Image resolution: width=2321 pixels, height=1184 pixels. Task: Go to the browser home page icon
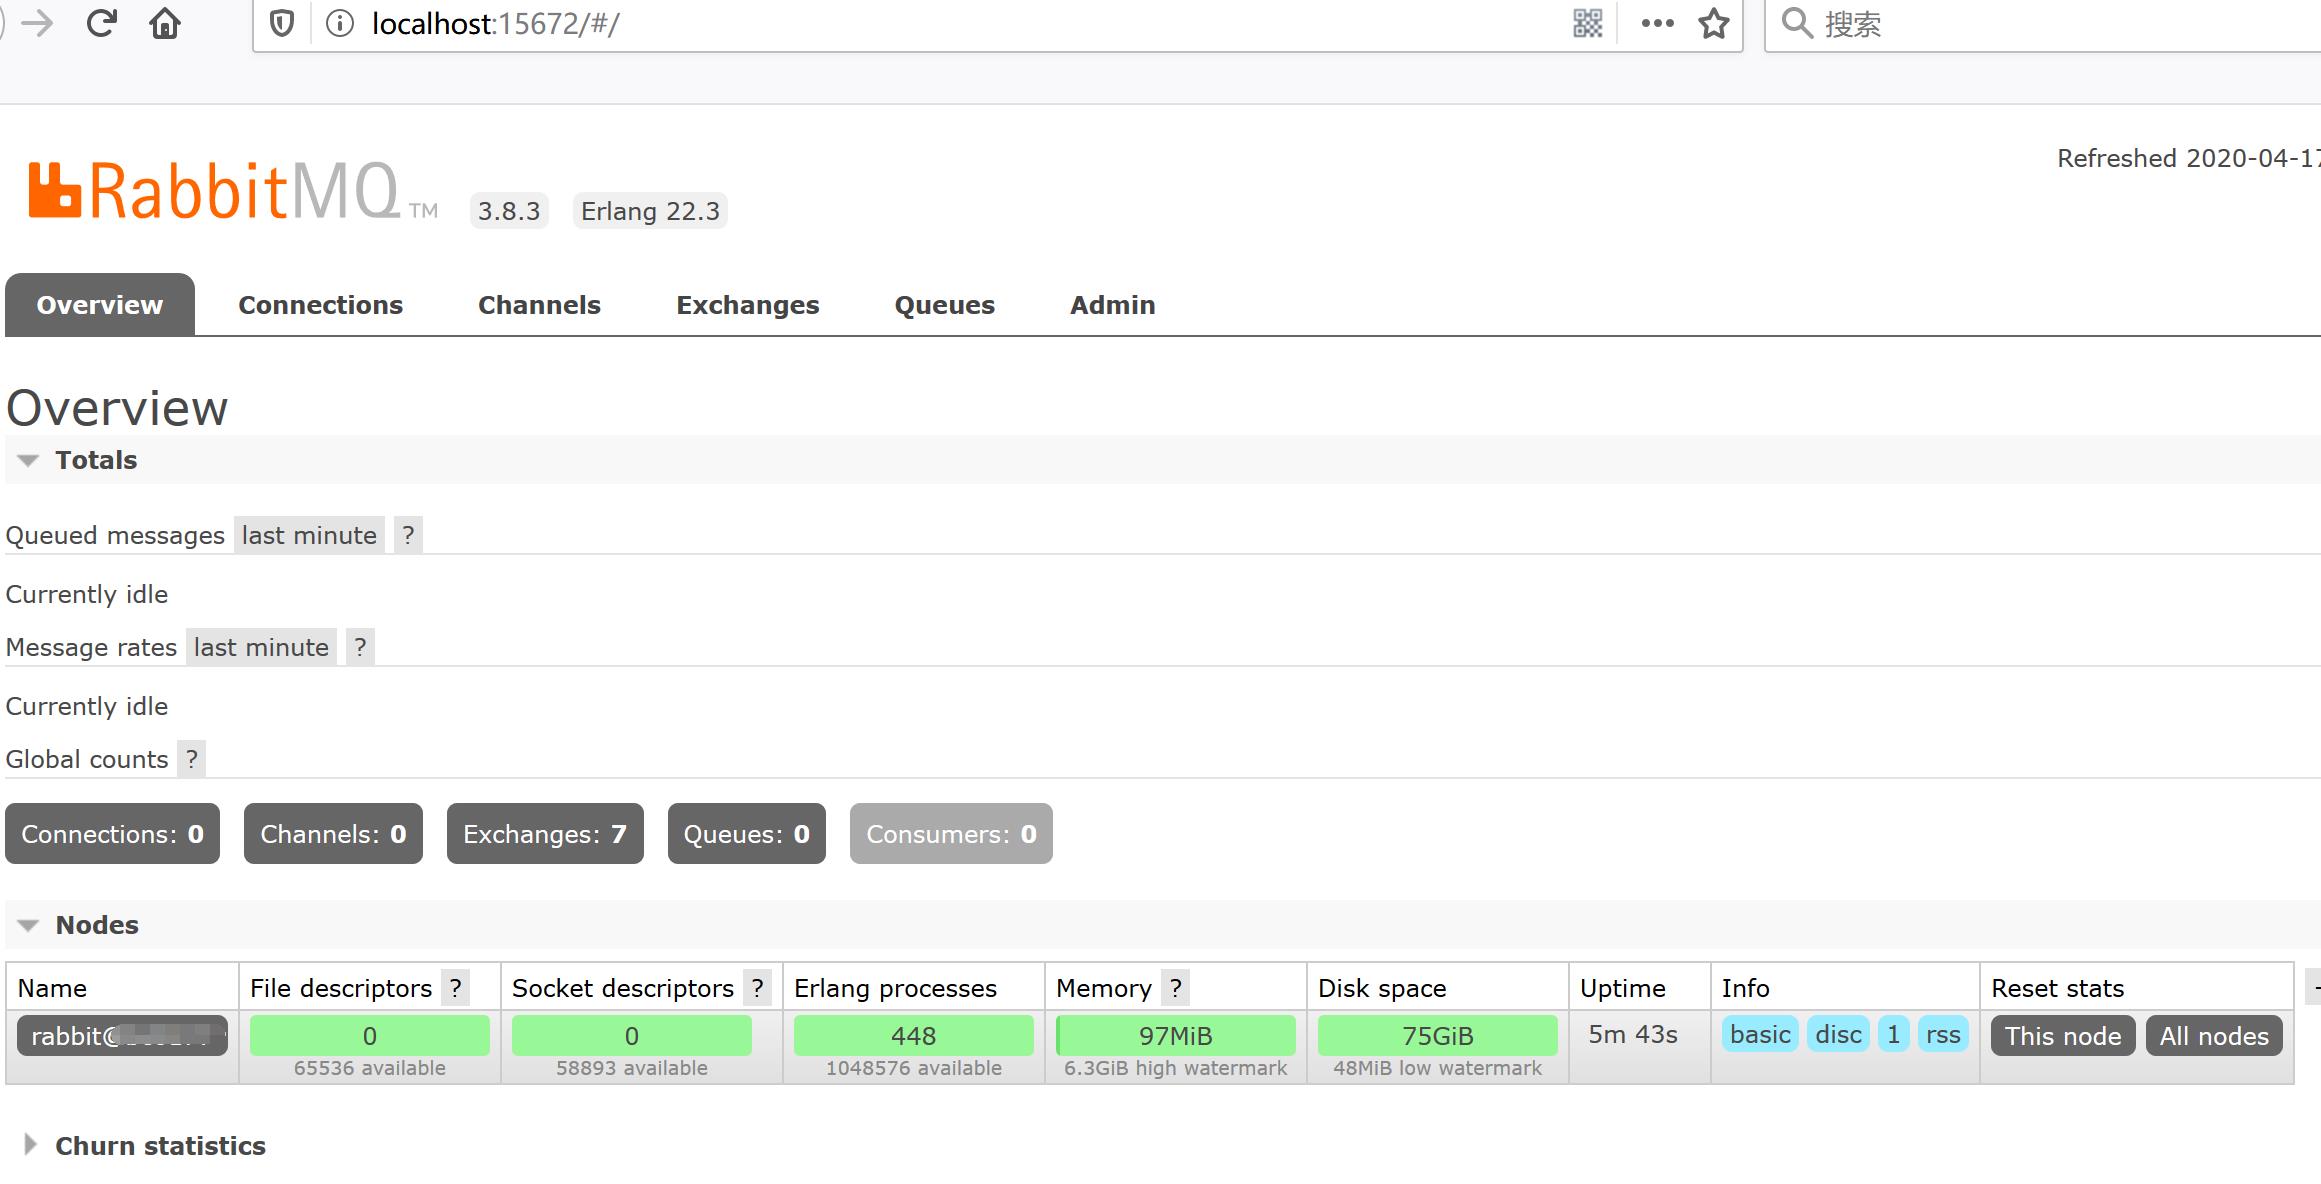point(165,23)
